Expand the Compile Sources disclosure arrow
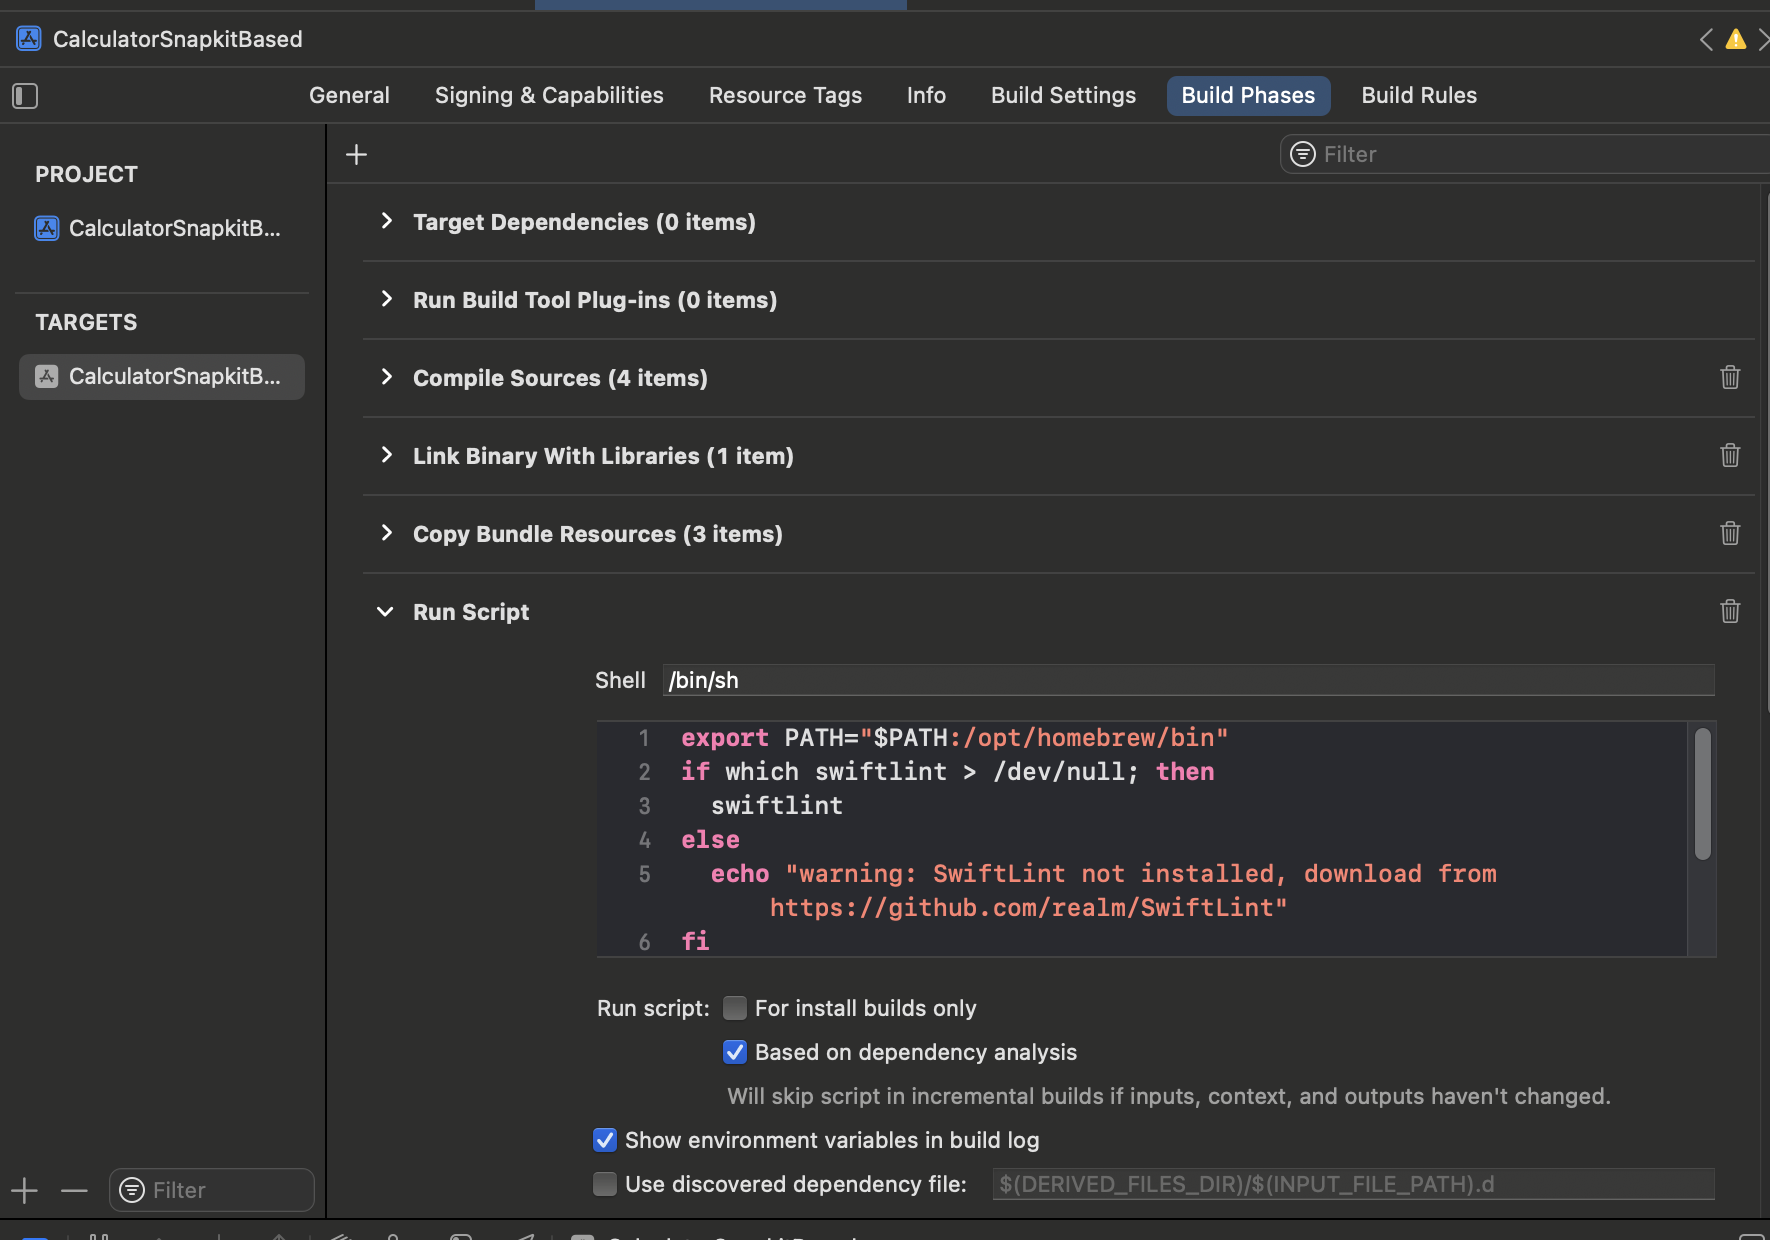Screen dimensions: 1770x1240 click(386, 377)
